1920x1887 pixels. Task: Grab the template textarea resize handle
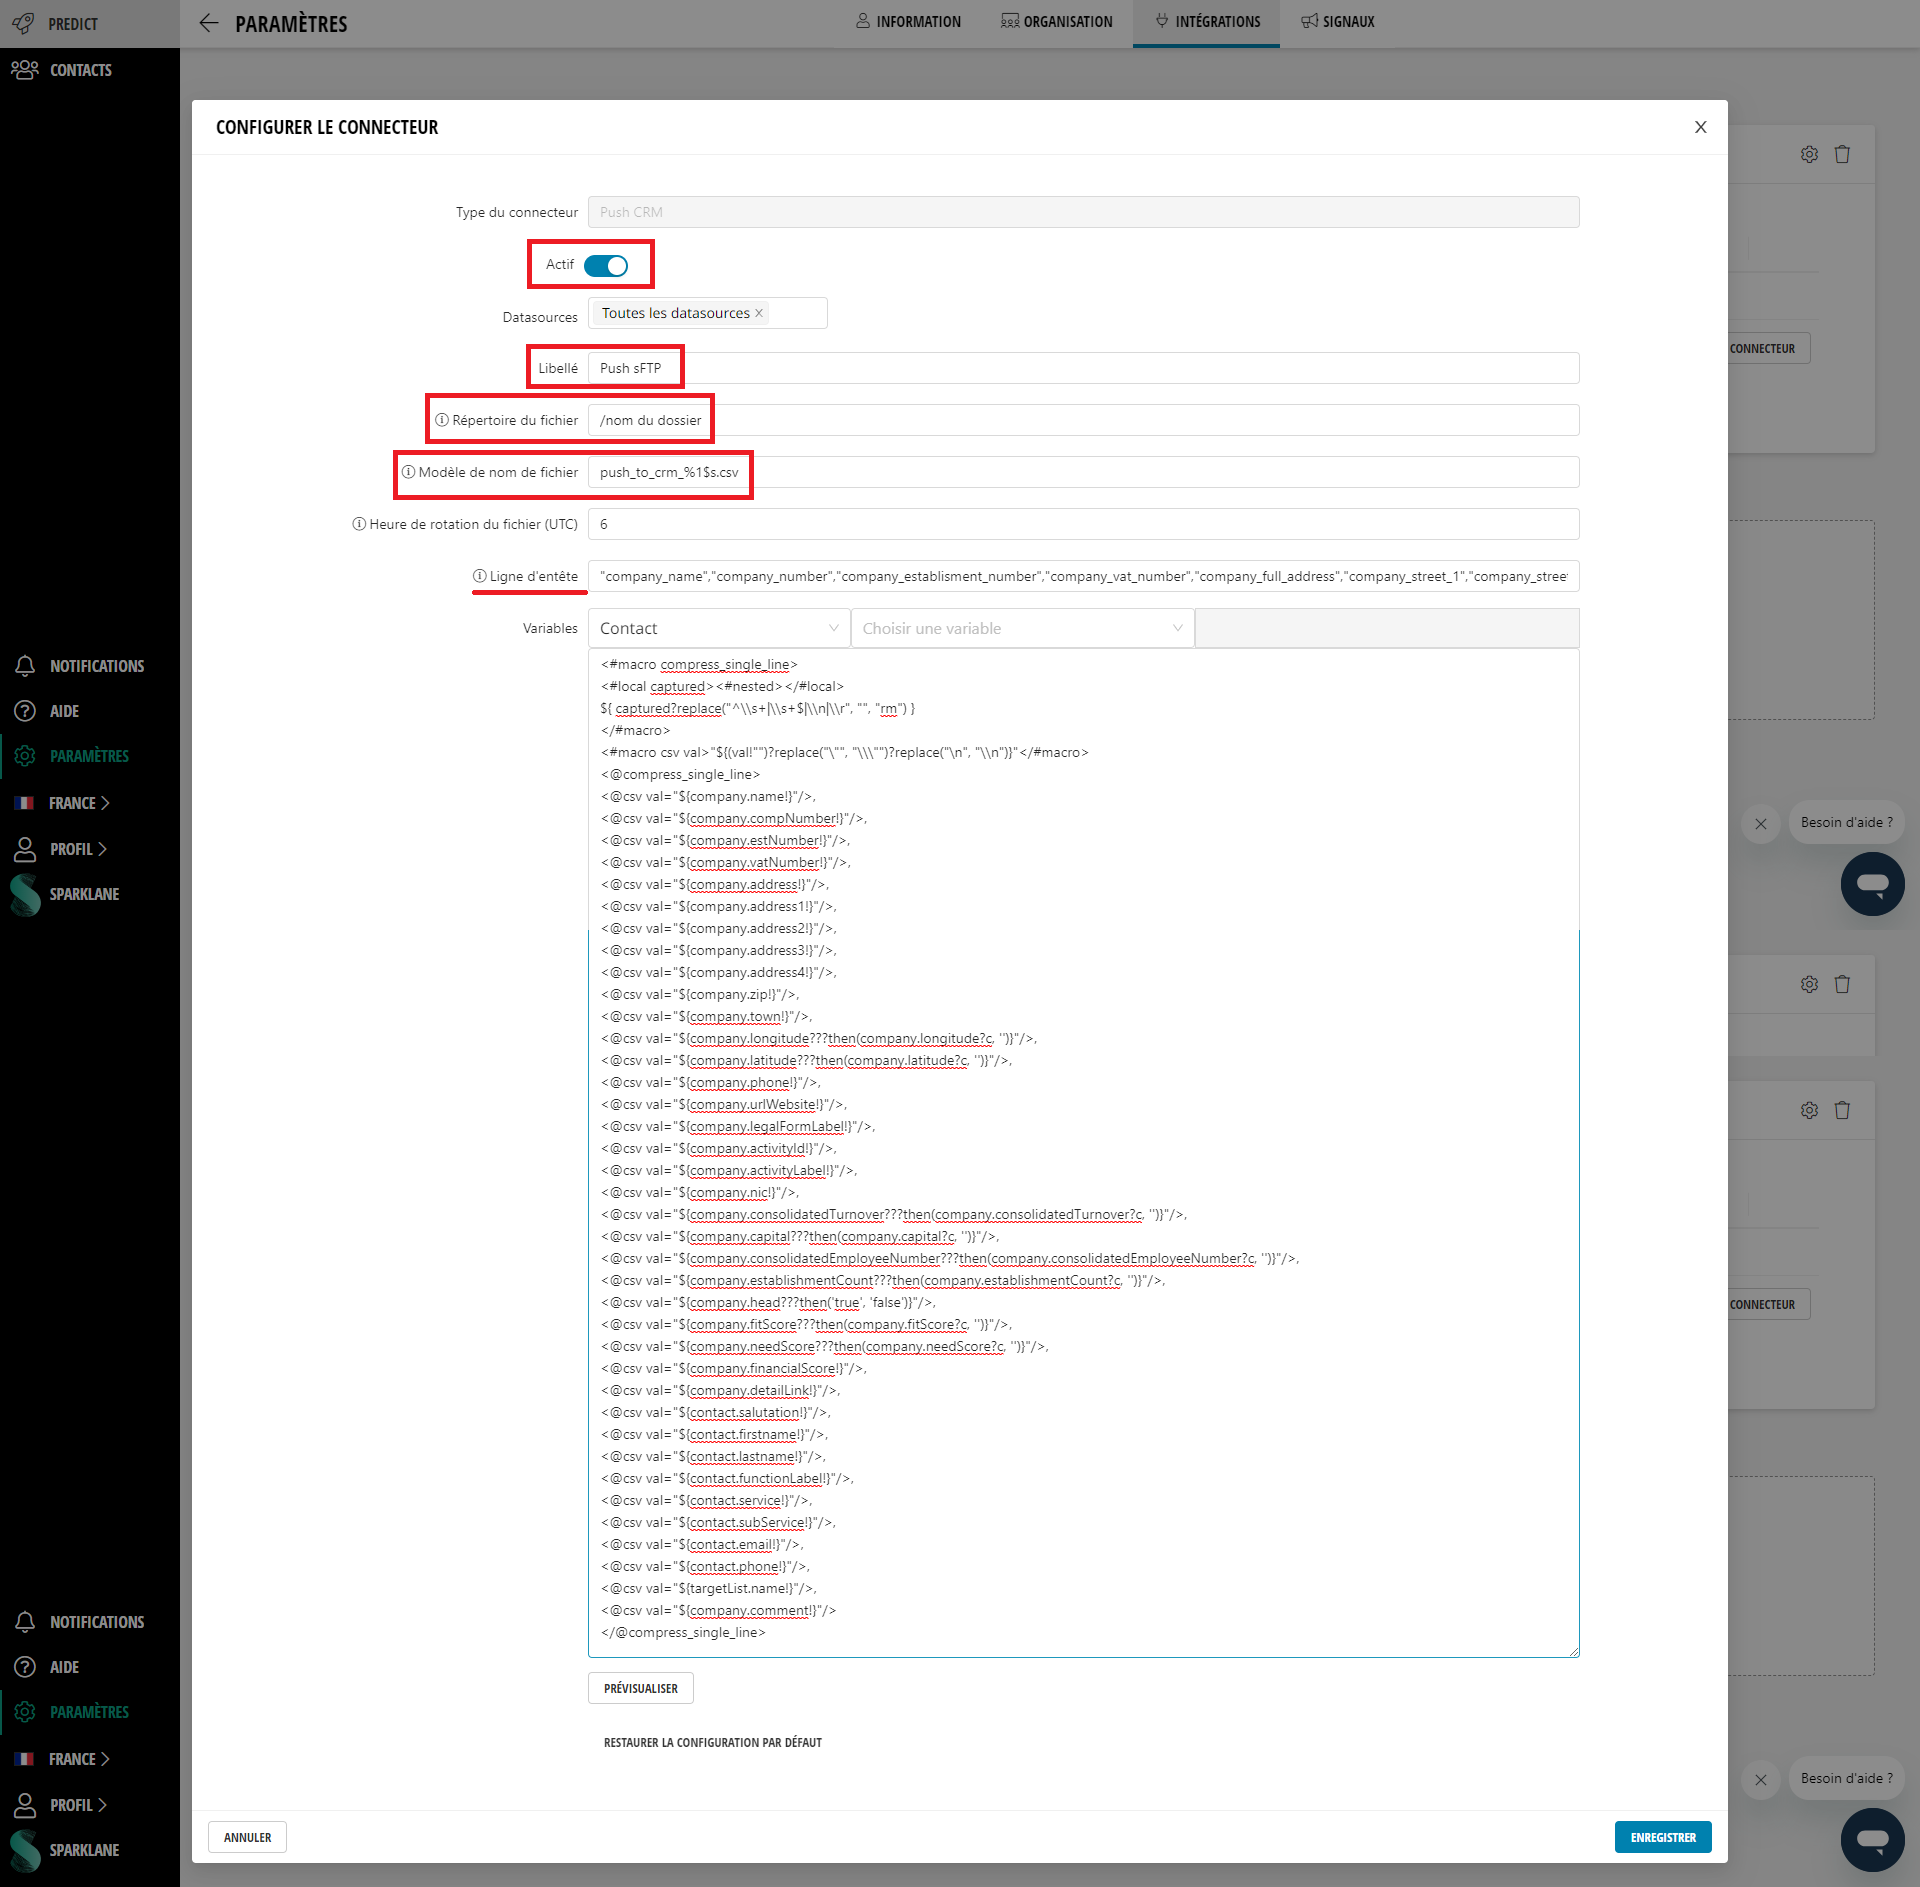click(x=1574, y=1652)
